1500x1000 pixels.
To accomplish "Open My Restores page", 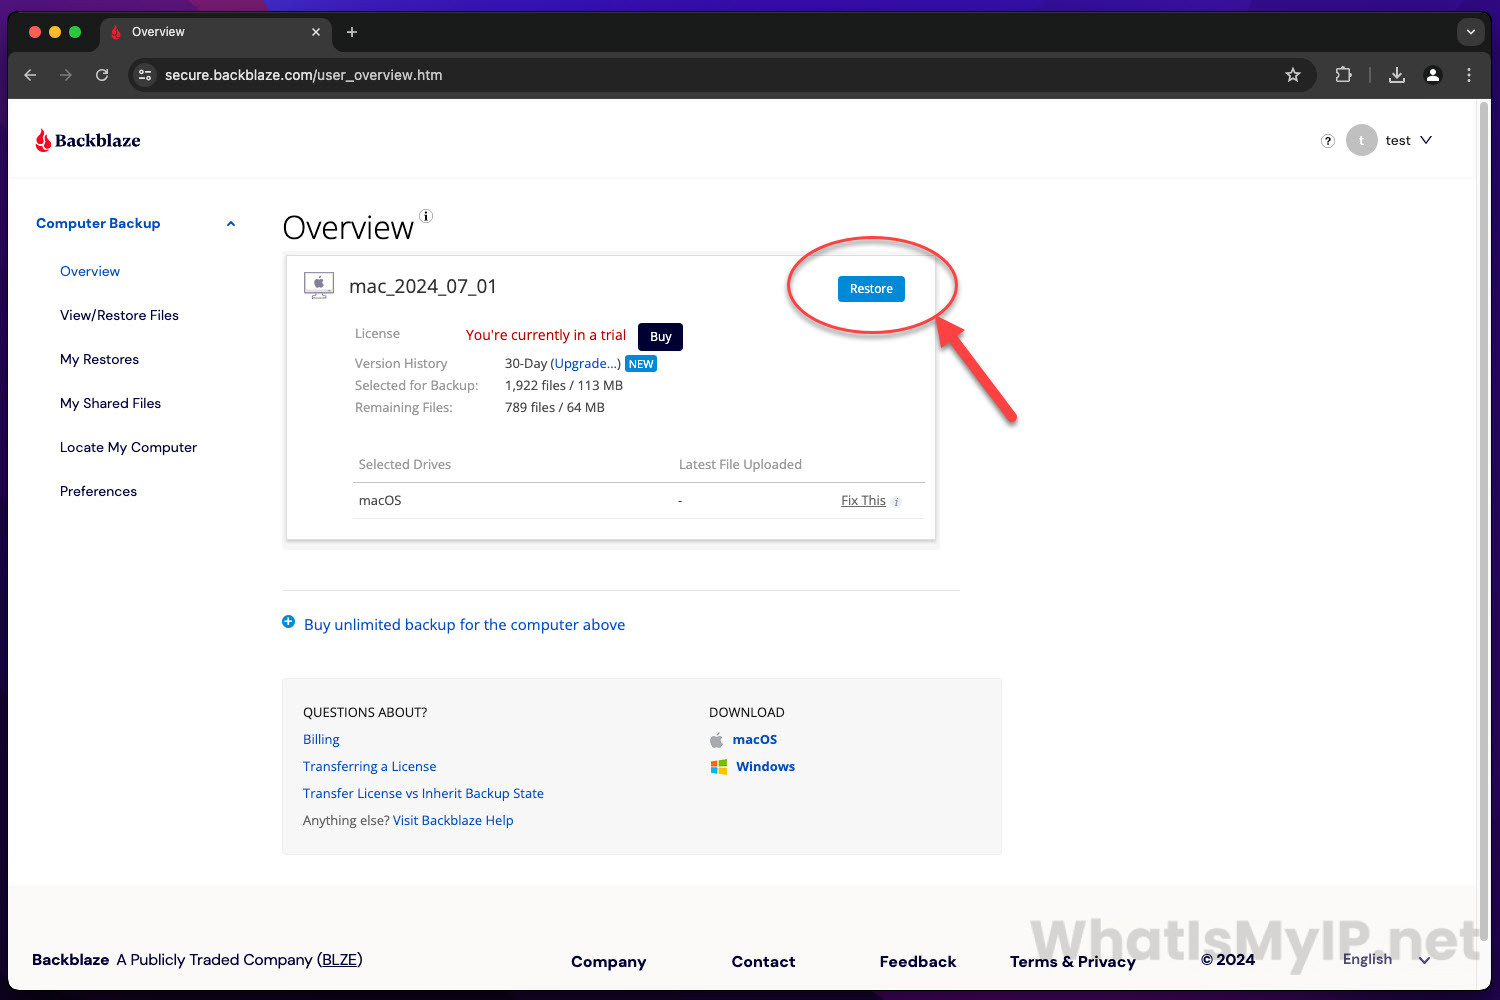I will tap(99, 359).
